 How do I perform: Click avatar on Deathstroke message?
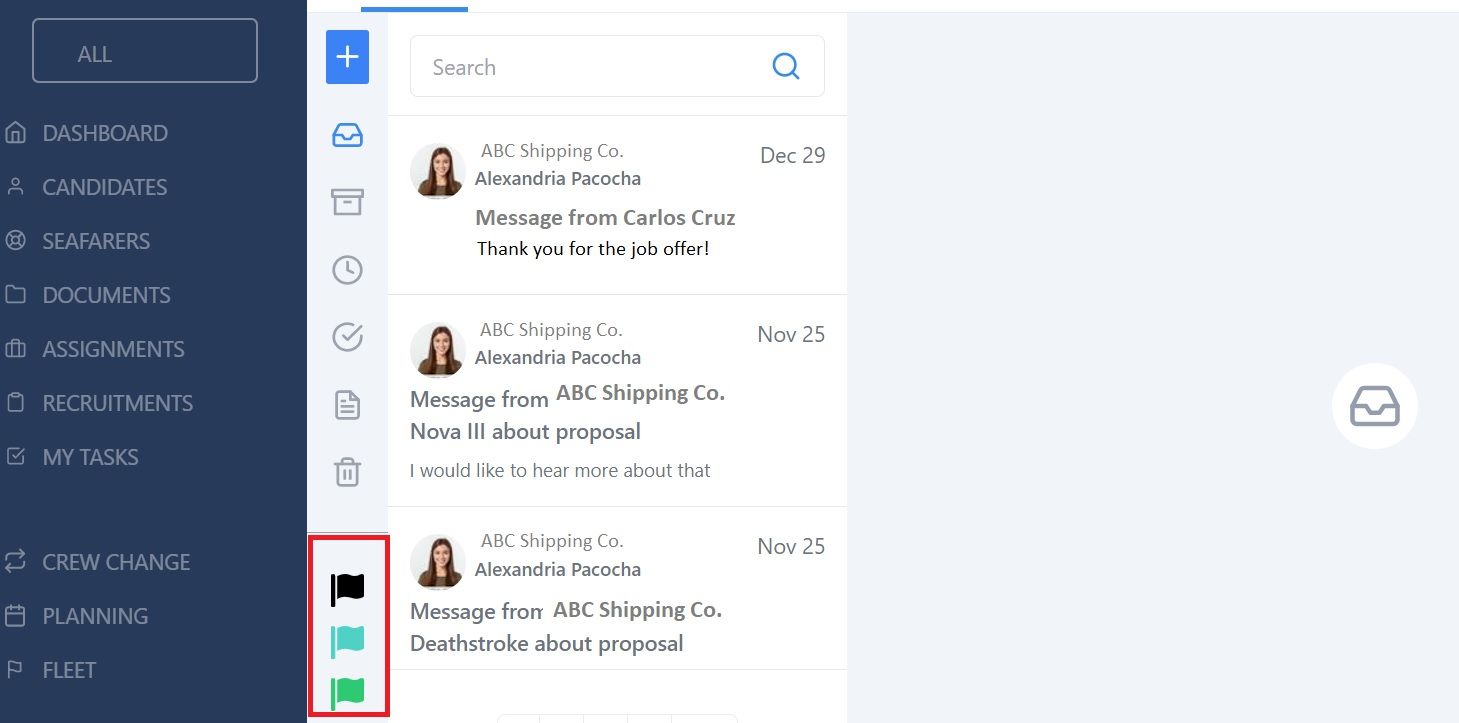click(437, 561)
